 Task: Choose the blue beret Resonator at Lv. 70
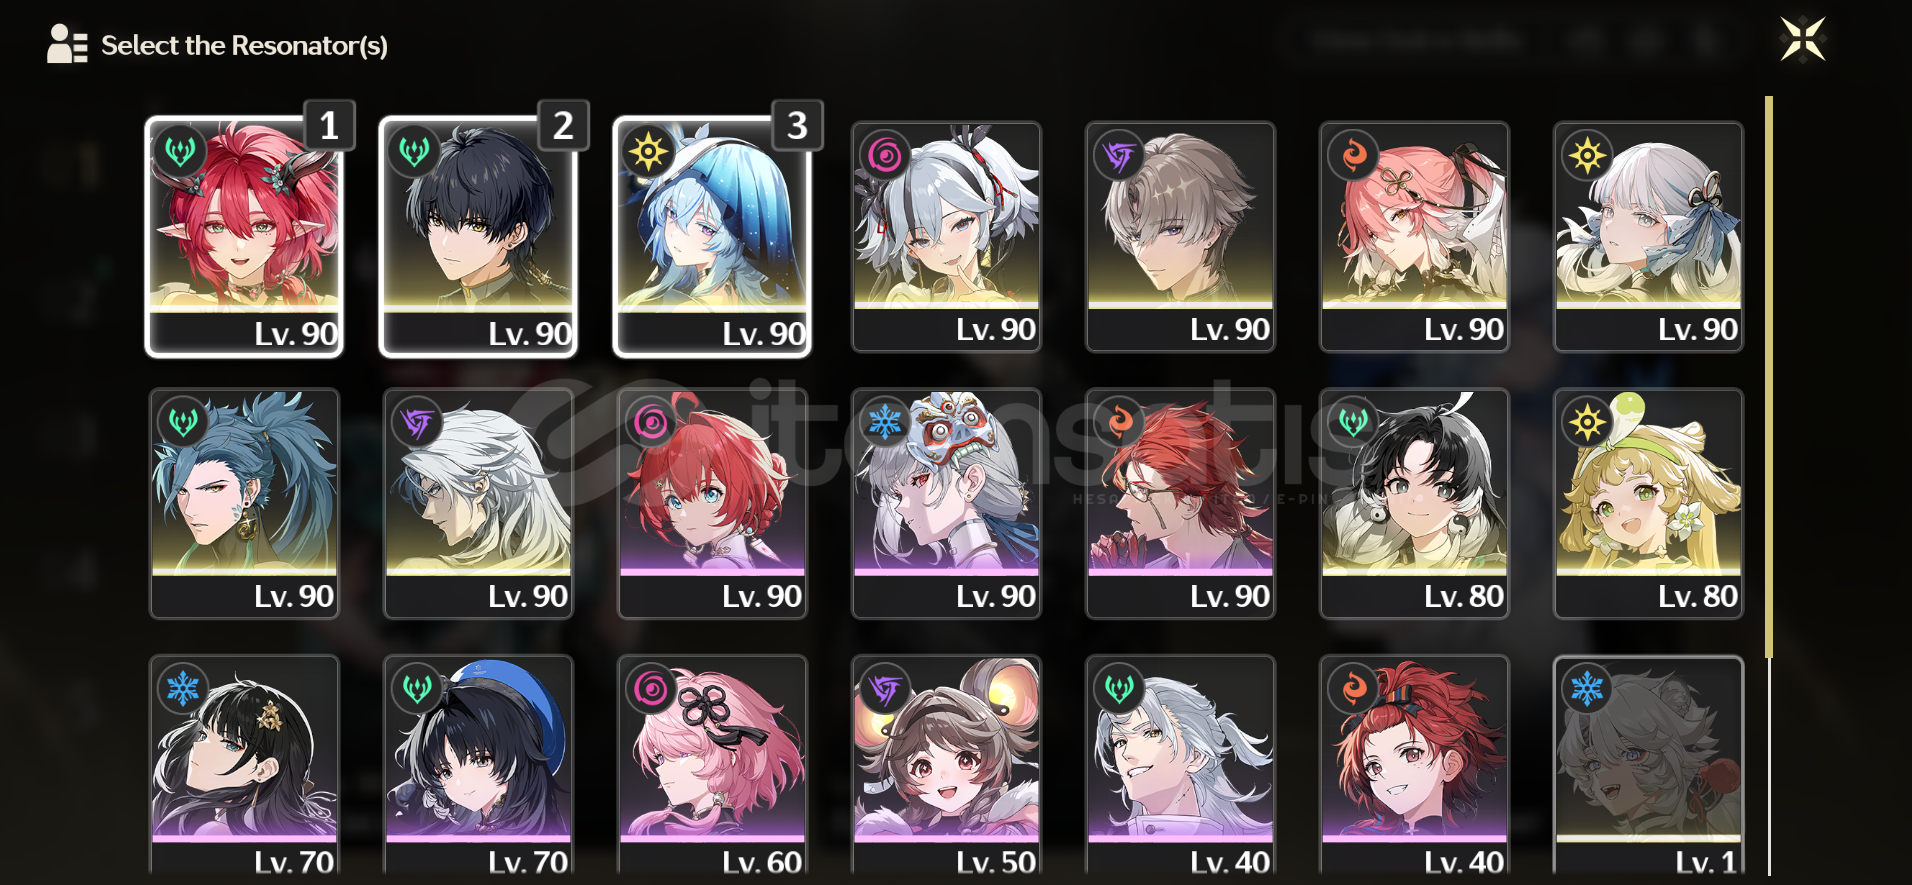click(x=478, y=766)
